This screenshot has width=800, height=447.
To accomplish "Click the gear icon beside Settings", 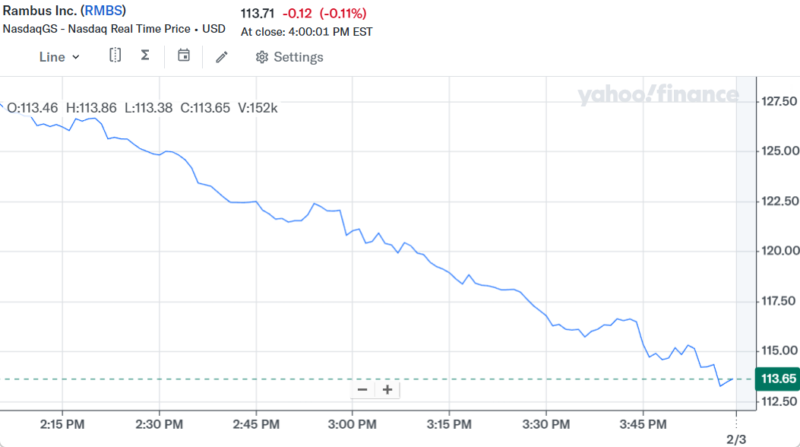I will click(x=262, y=57).
